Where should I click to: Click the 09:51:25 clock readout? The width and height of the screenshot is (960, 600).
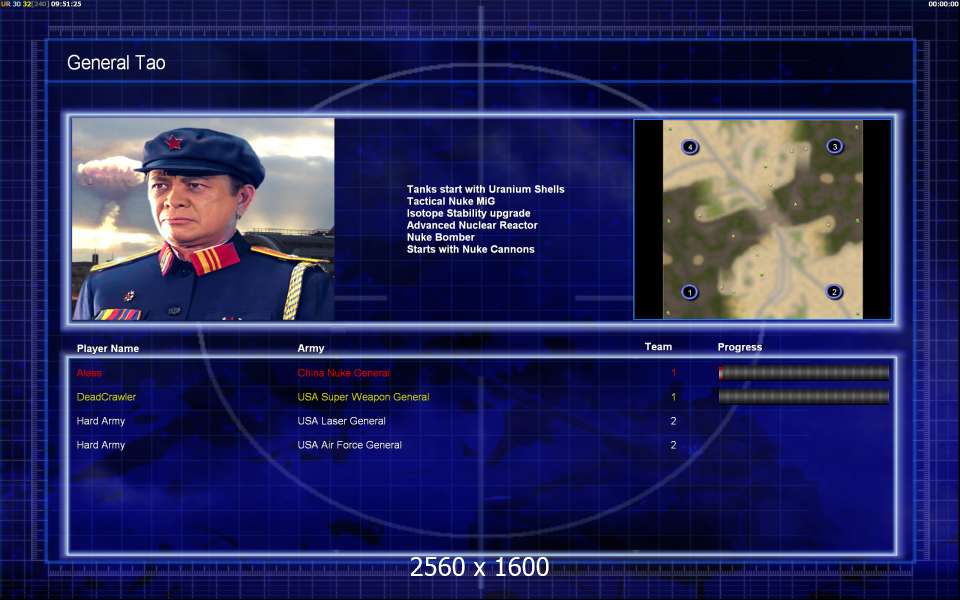click(66, 4)
